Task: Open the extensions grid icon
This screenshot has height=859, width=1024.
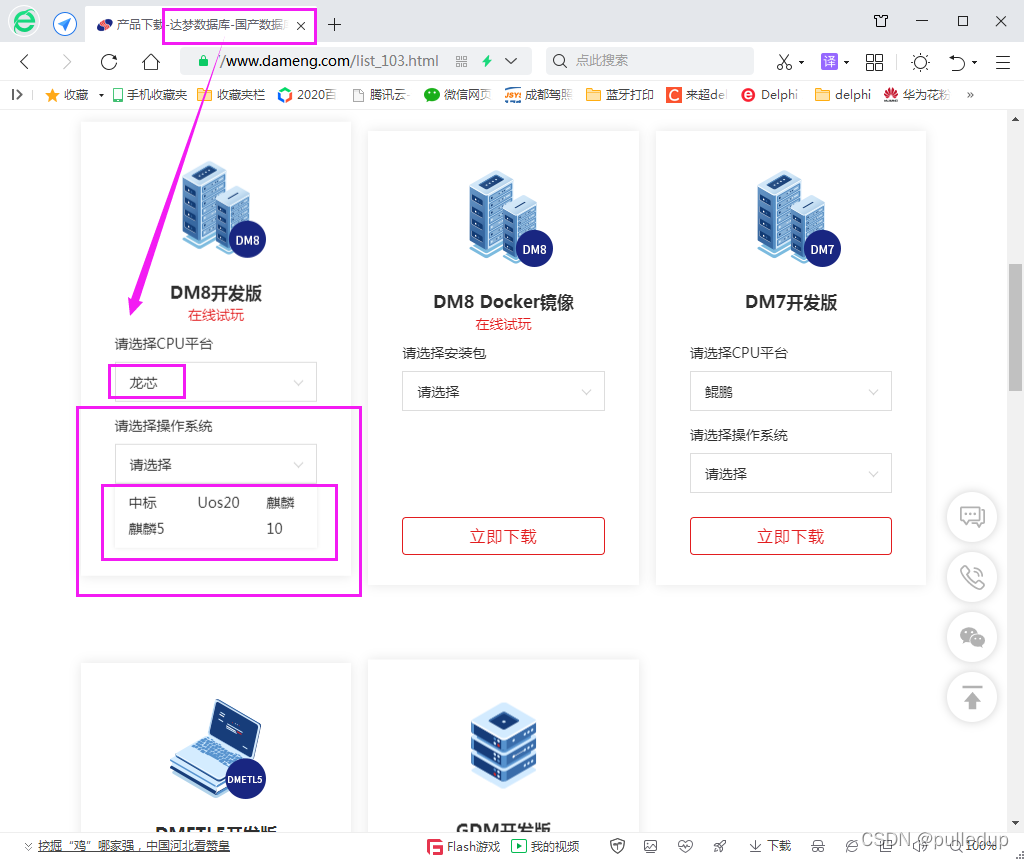Action: pos(874,62)
